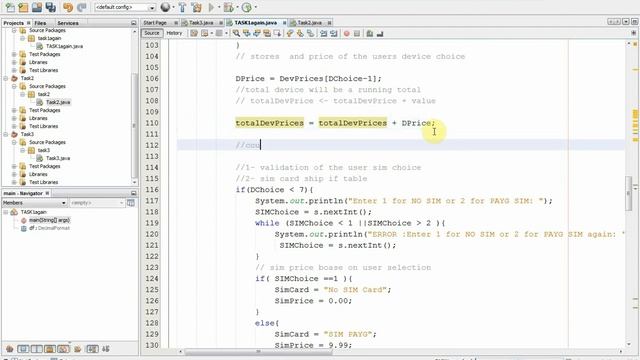This screenshot has height=360, width=640.
Task: Click the Toggle Bookmark icon
Action: (310, 33)
